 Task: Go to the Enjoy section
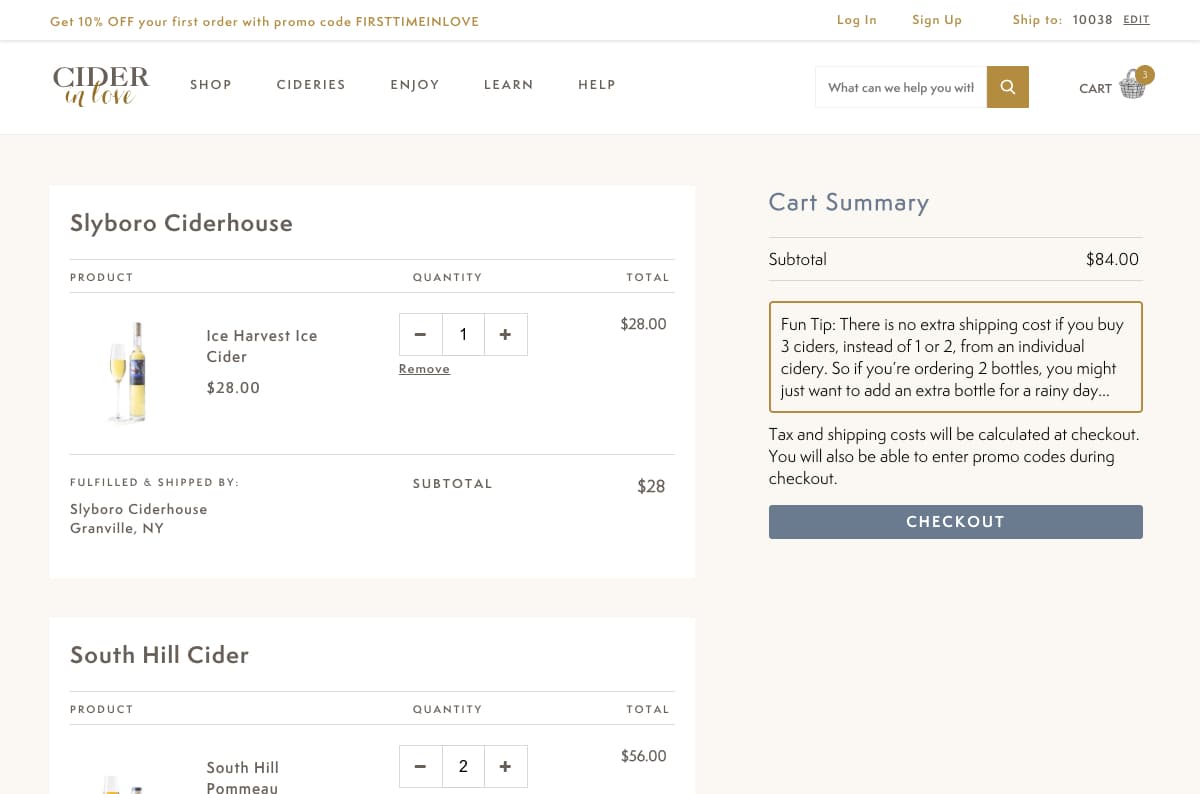point(415,85)
